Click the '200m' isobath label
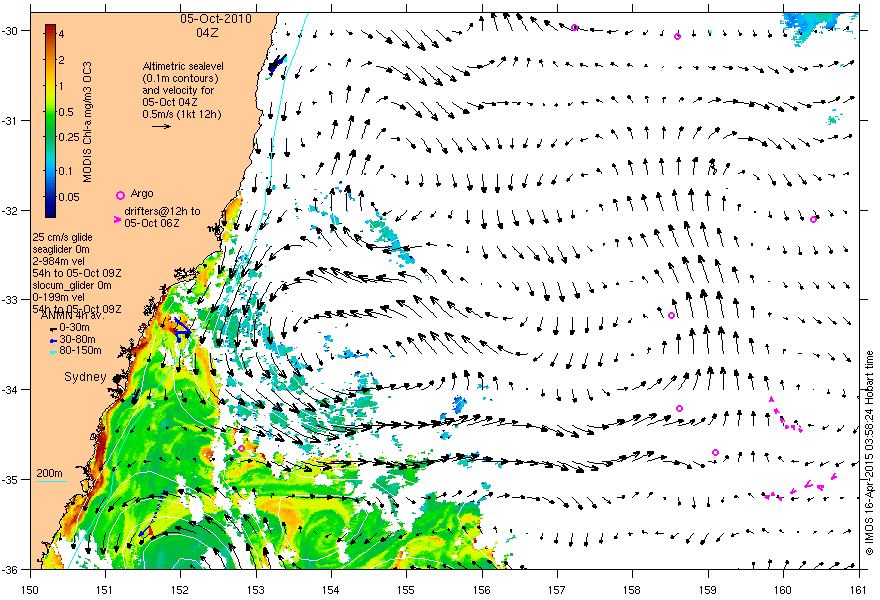Screen dimensions: 880x600 [x=50, y=473]
